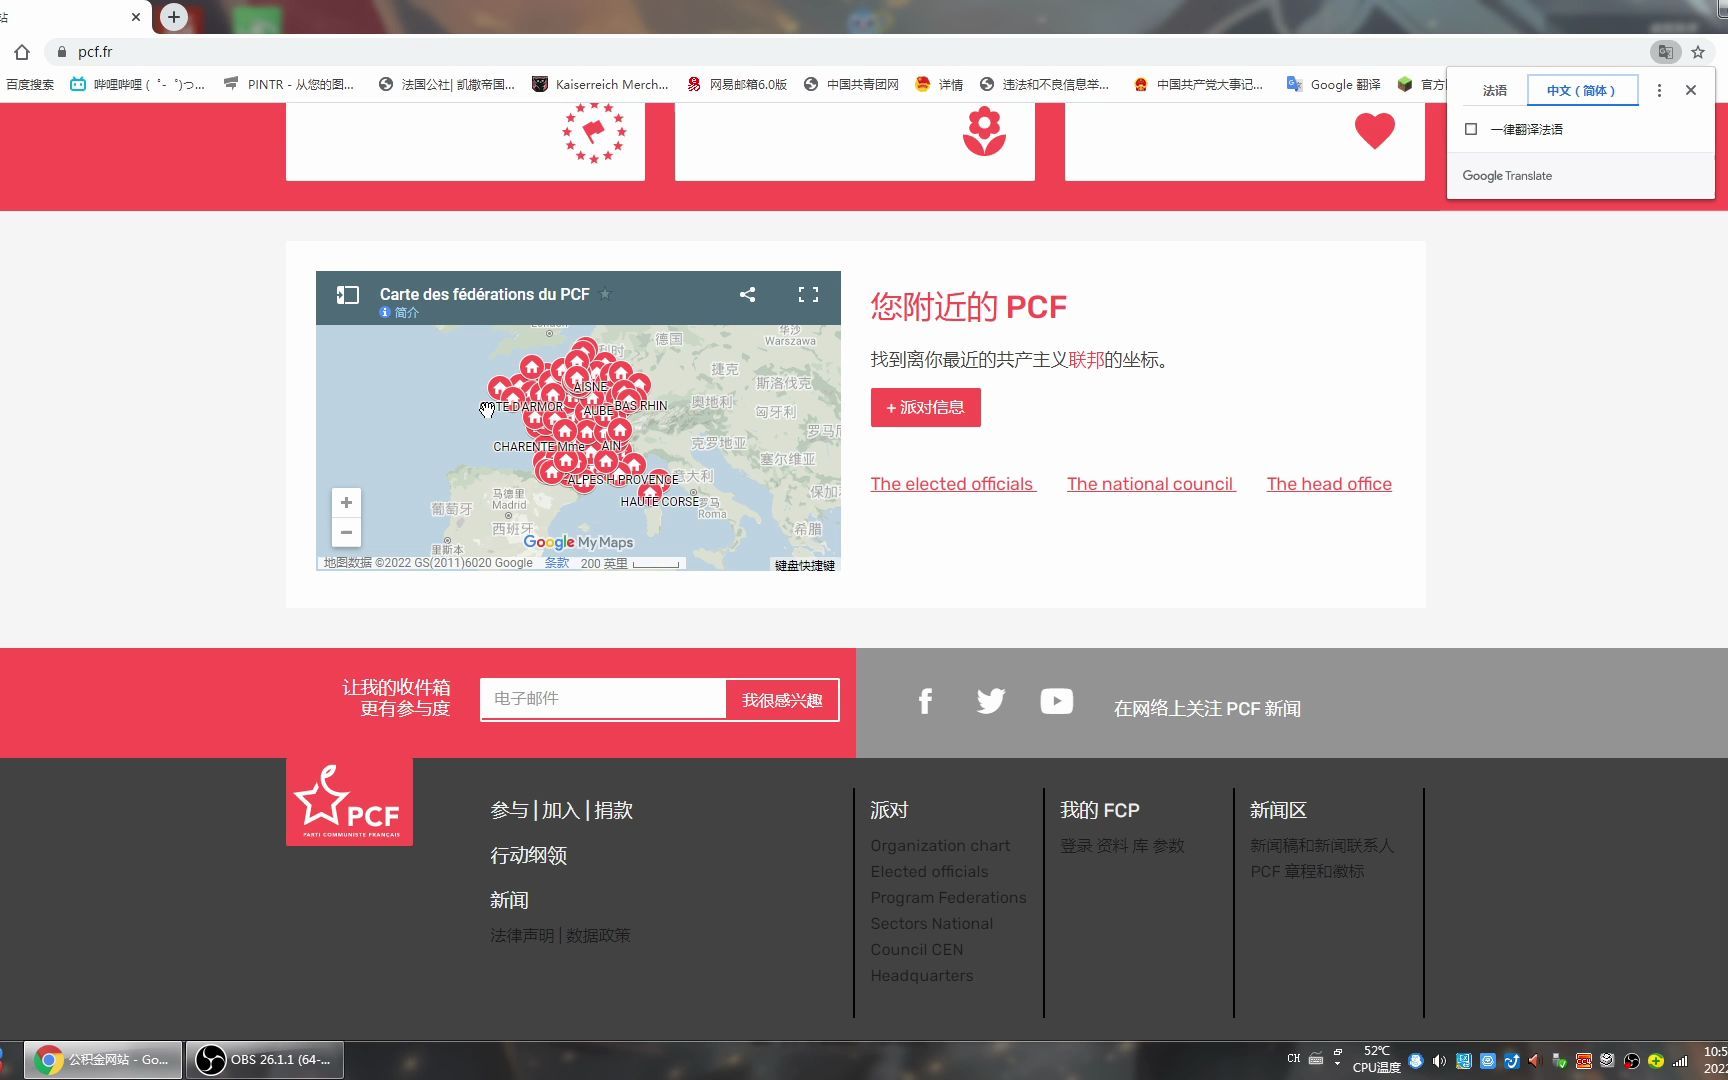This screenshot has width=1728, height=1080.
Task: Open the PCF Twitter icon
Action: 991,701
